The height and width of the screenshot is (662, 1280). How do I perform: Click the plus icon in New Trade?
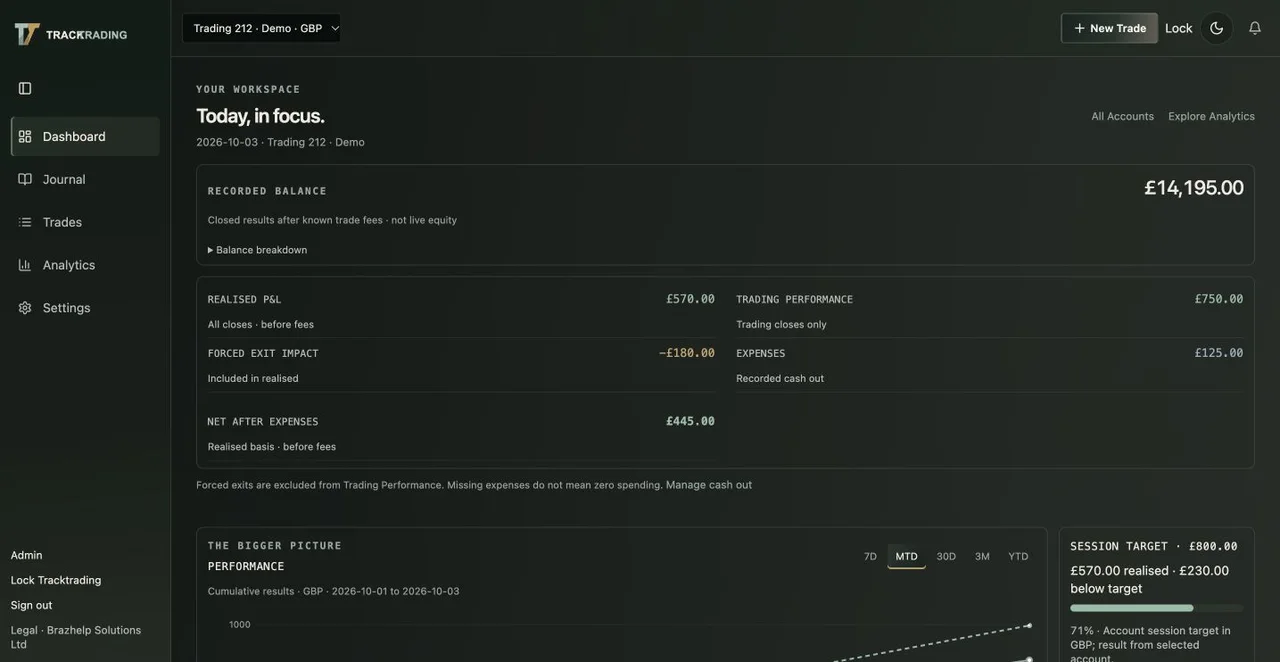click(1079, 28)
